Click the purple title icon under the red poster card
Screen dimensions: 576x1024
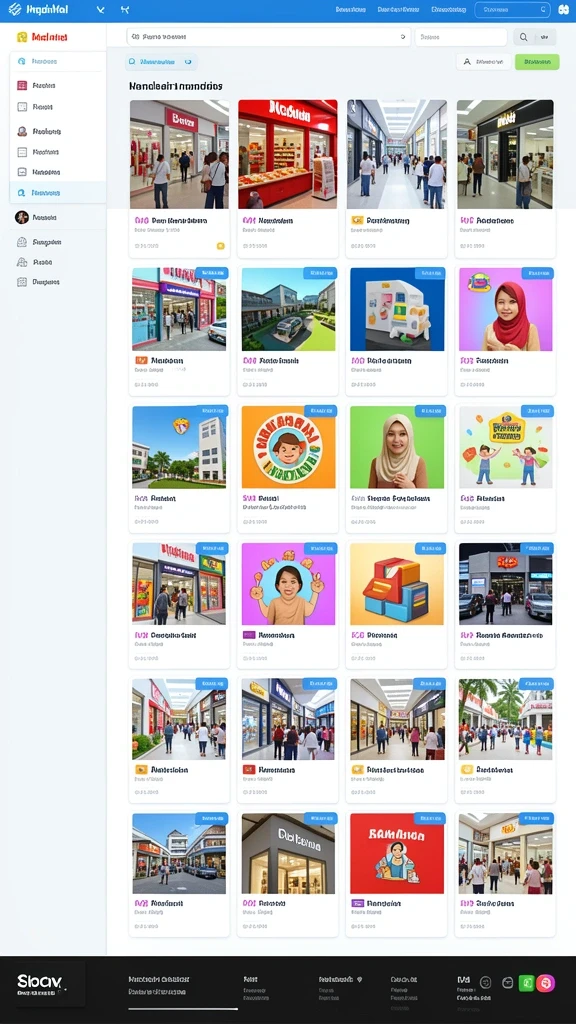tap(357, 903)
